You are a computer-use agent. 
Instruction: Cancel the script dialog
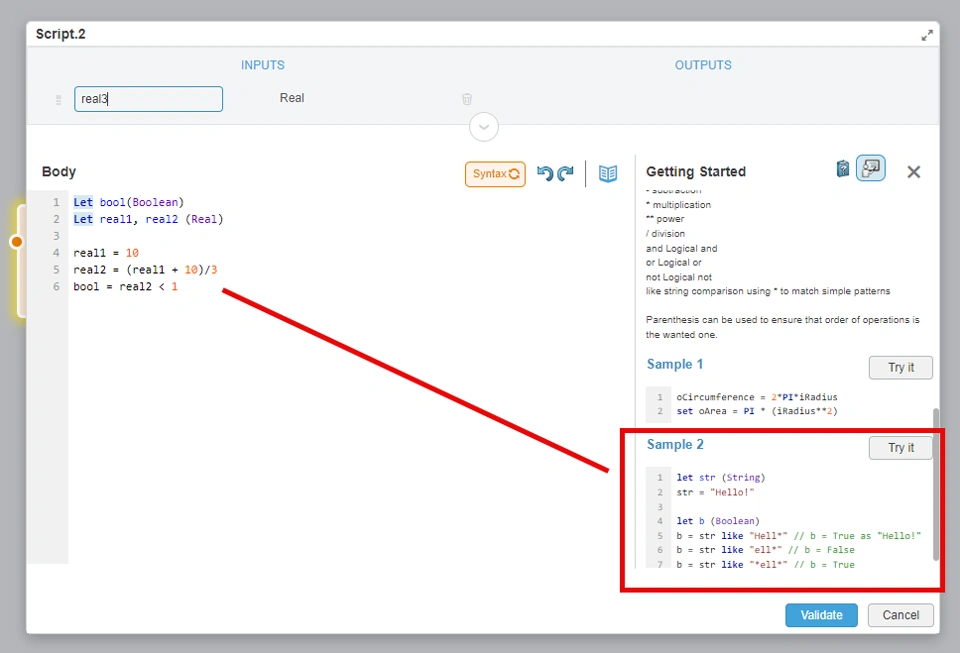pyautogui.click(x=900, y=615)
